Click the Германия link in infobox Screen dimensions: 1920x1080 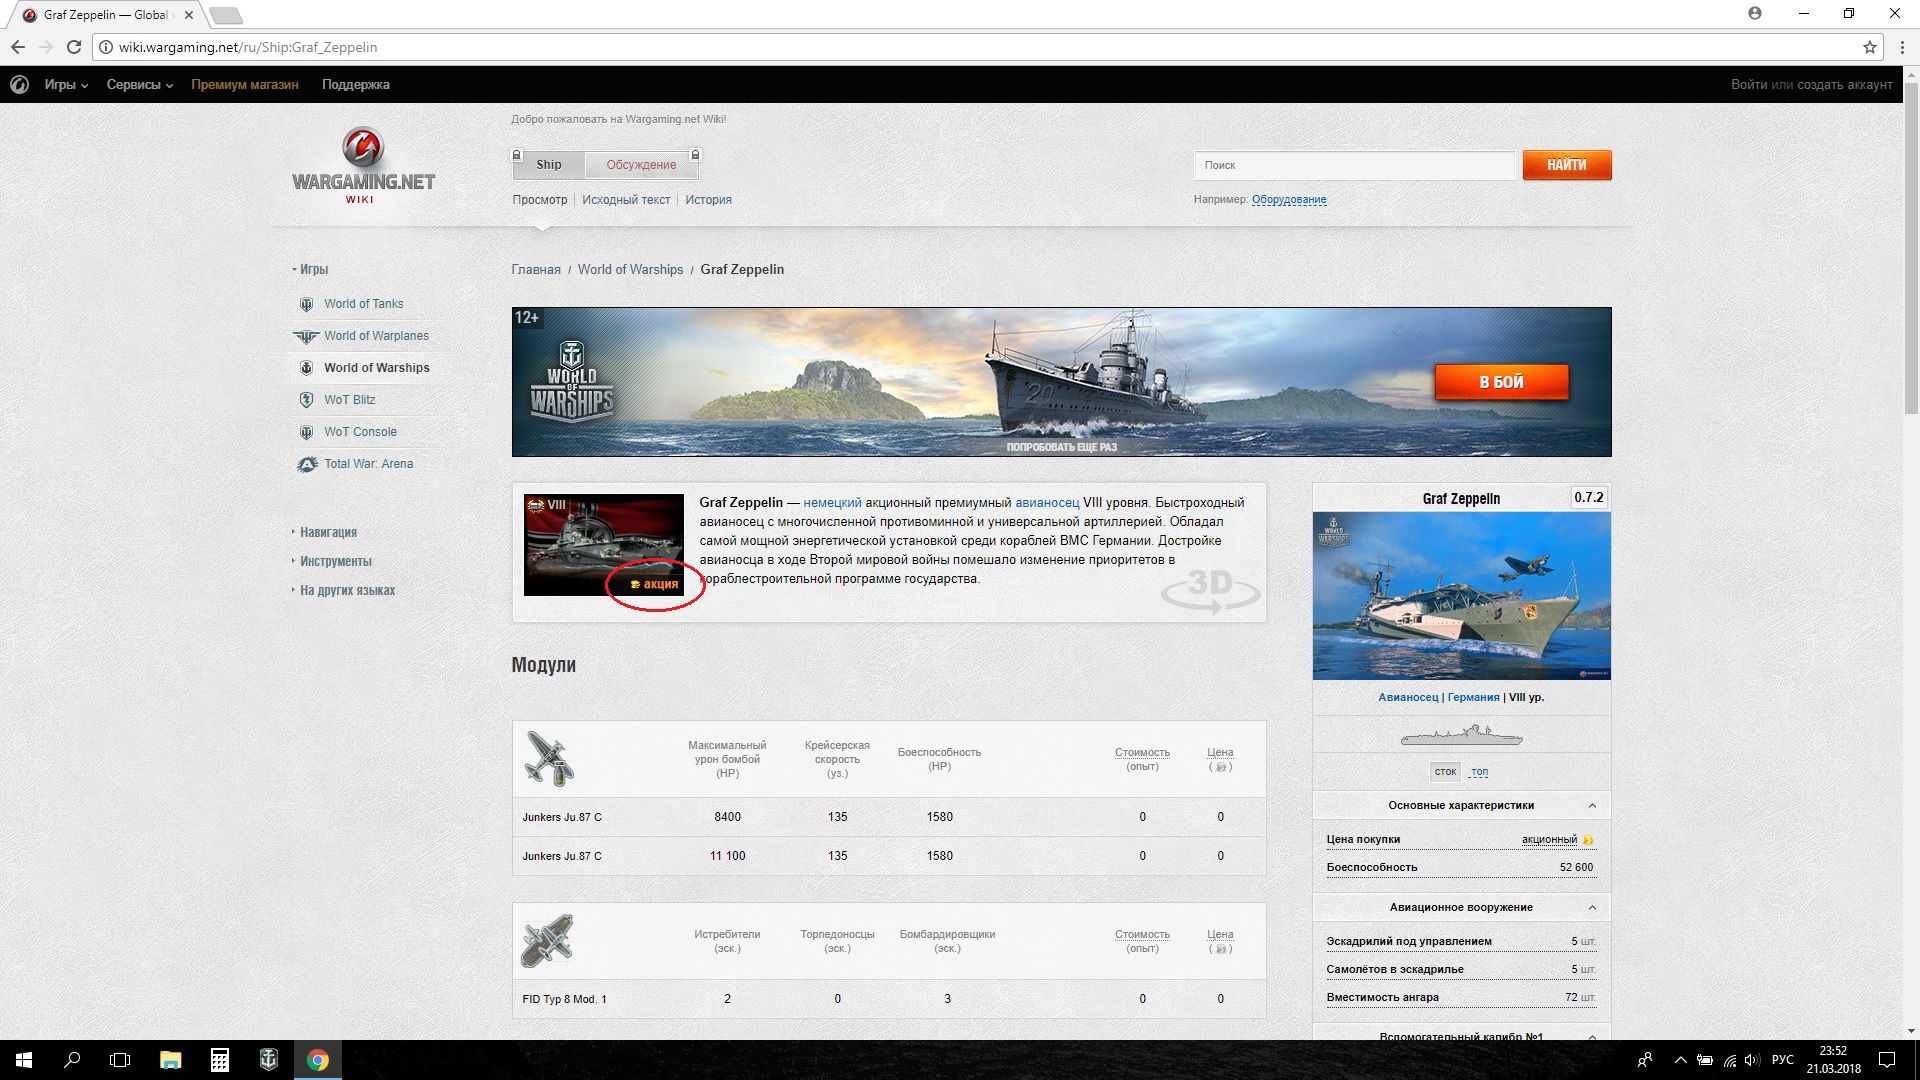tap(1473, 698)
